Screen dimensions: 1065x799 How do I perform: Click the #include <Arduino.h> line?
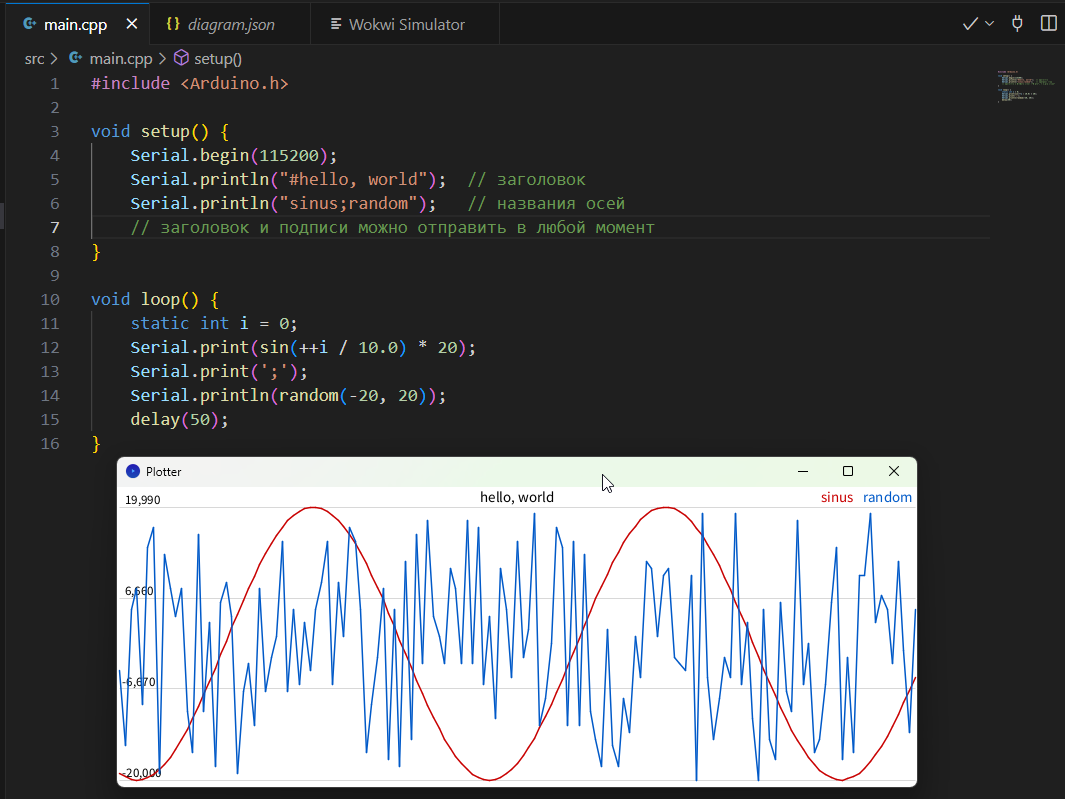(x=189, y=84)
